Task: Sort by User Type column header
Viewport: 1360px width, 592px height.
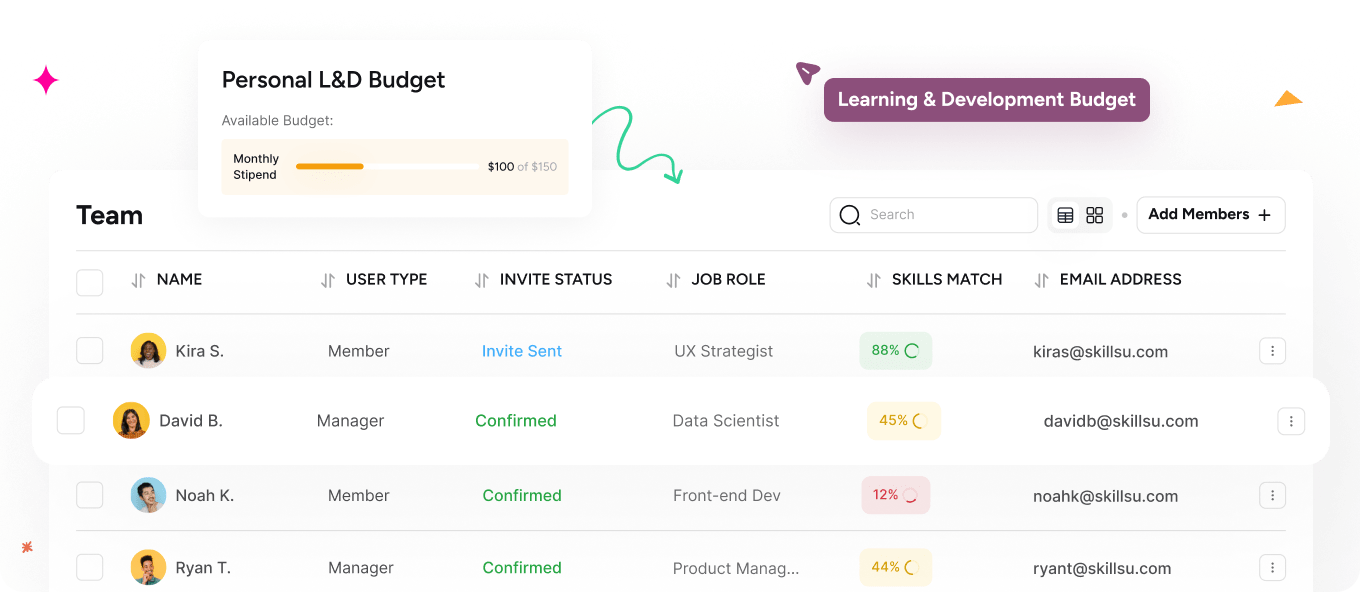Action: point(328,281)
